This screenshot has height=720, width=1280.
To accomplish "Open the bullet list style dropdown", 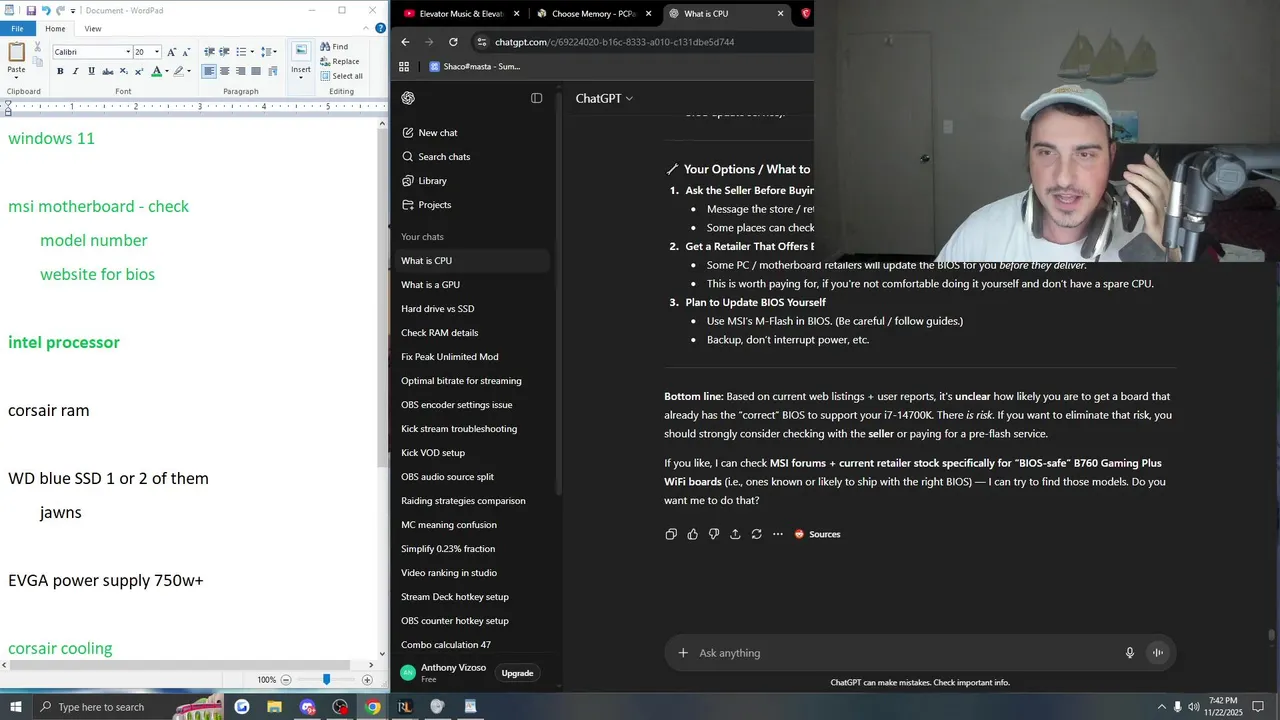I will point(253,52).
